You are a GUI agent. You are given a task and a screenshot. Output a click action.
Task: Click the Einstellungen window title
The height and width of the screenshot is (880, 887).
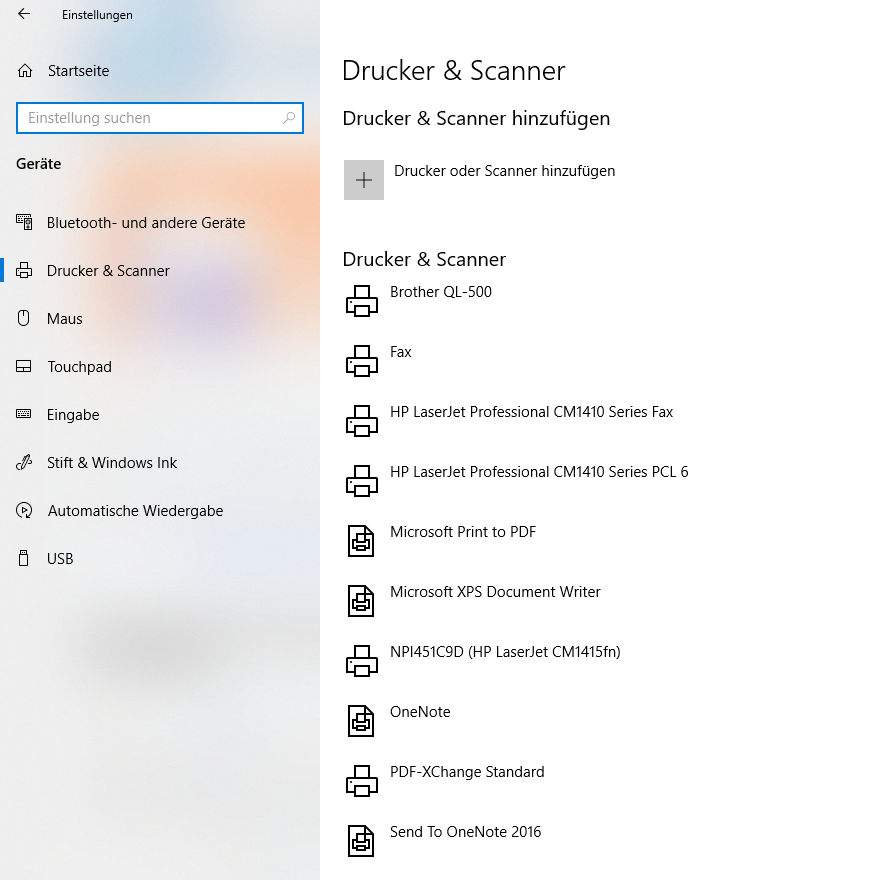pos(97,15)
